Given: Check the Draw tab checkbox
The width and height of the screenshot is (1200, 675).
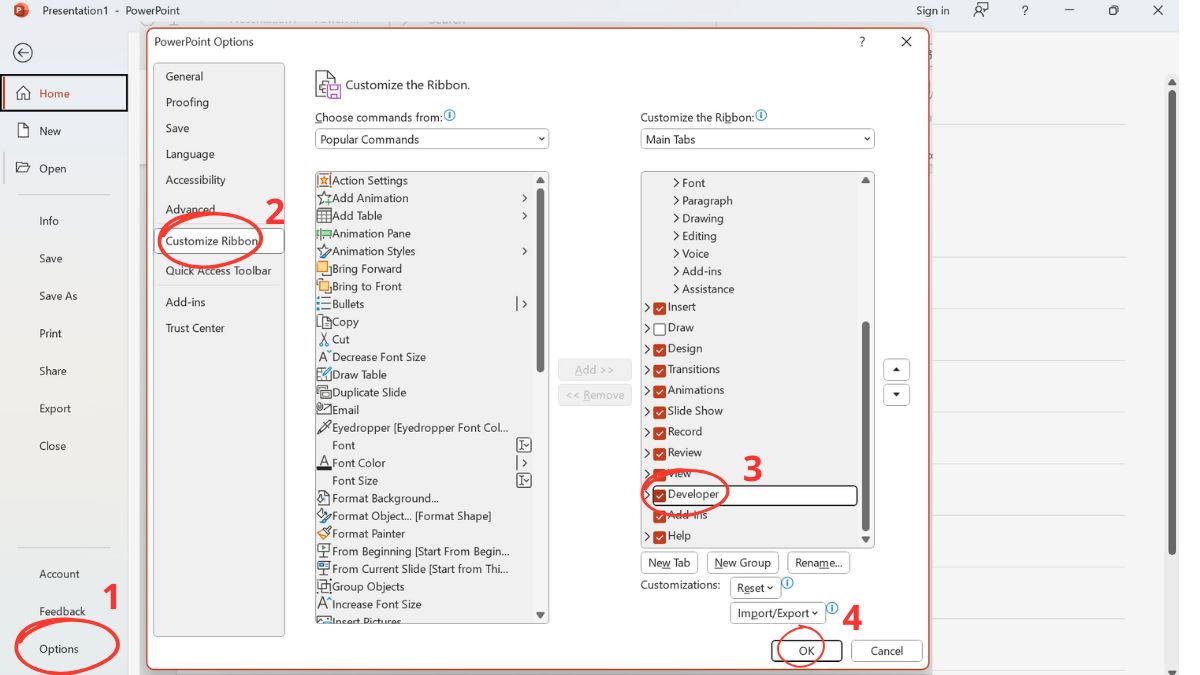Looking at the screenshot, I should click(660, 329).
